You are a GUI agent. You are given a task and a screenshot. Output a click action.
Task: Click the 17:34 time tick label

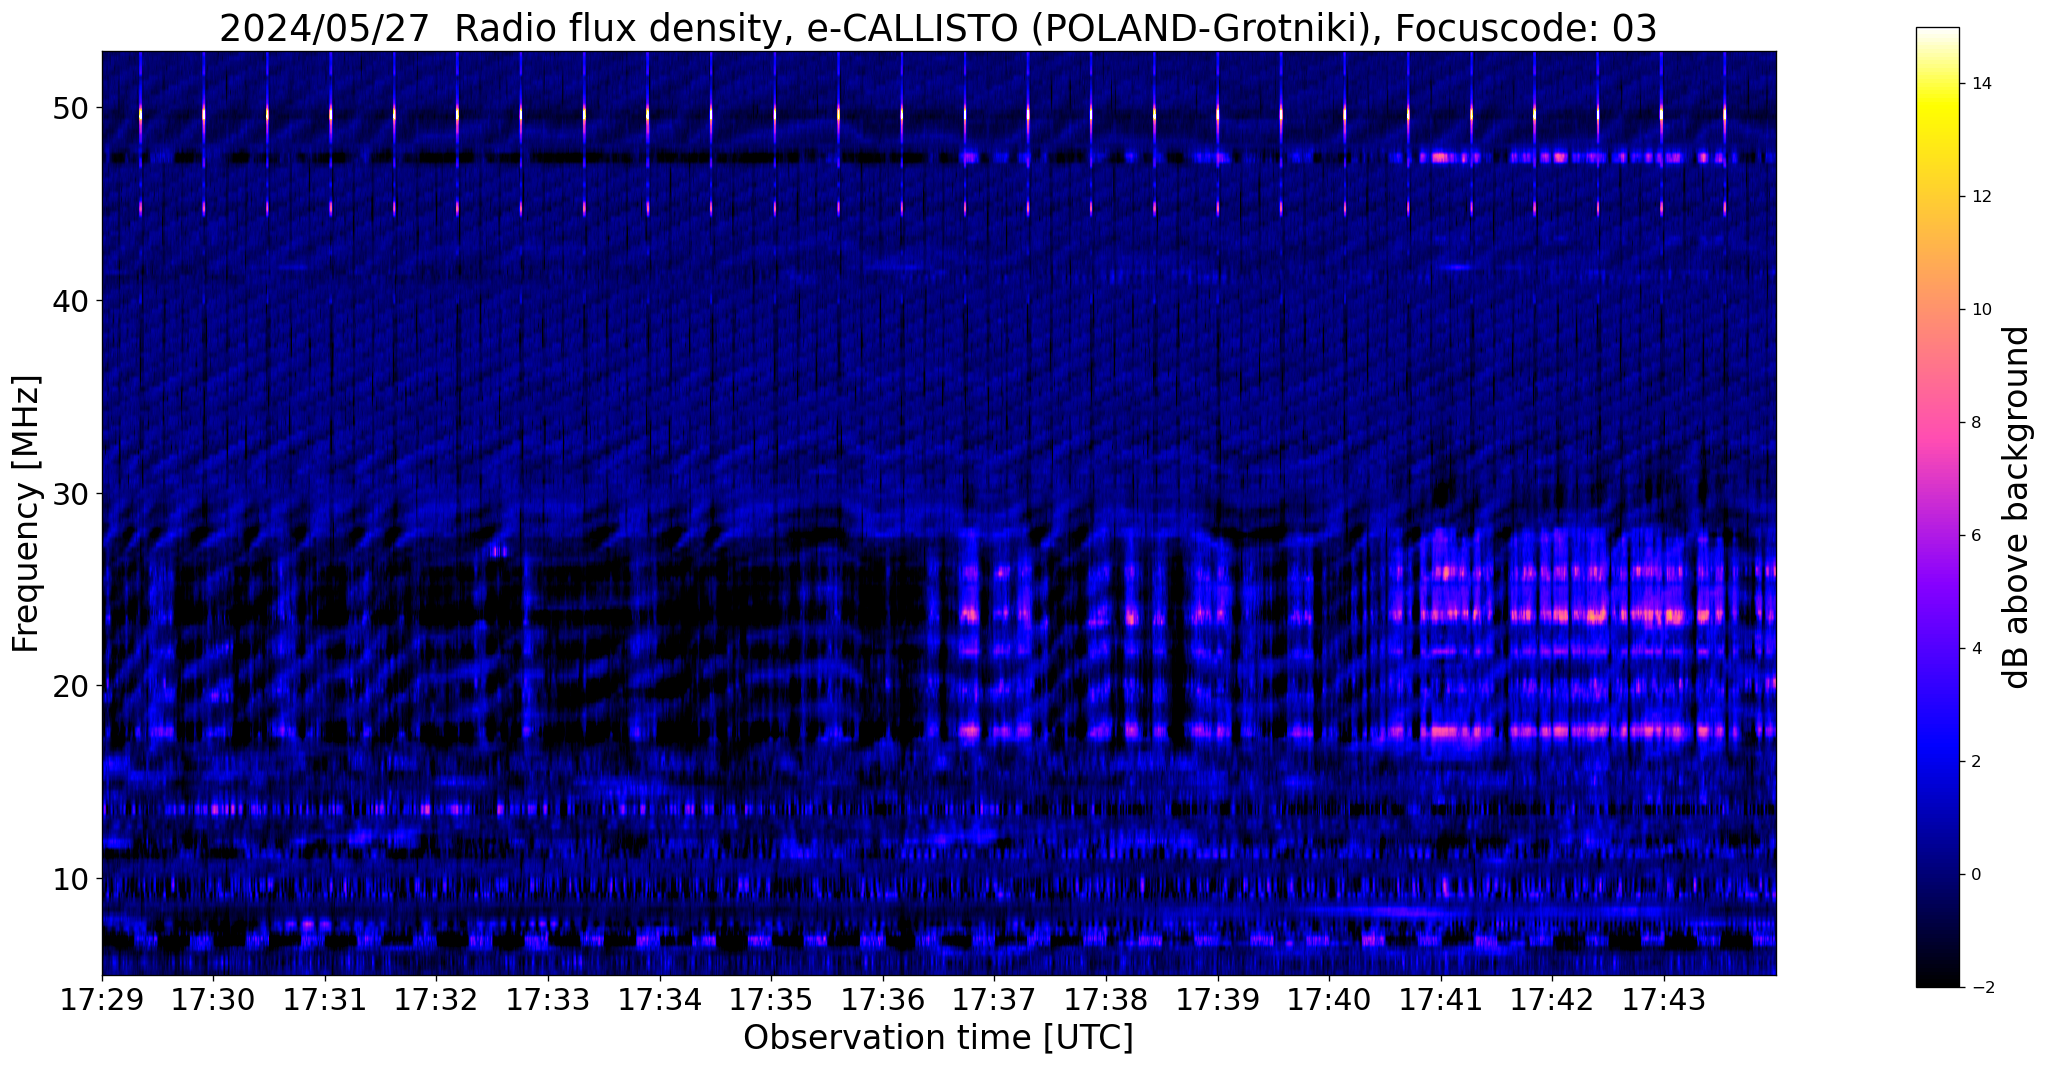pyautogui.click(x=660, y=1001)
